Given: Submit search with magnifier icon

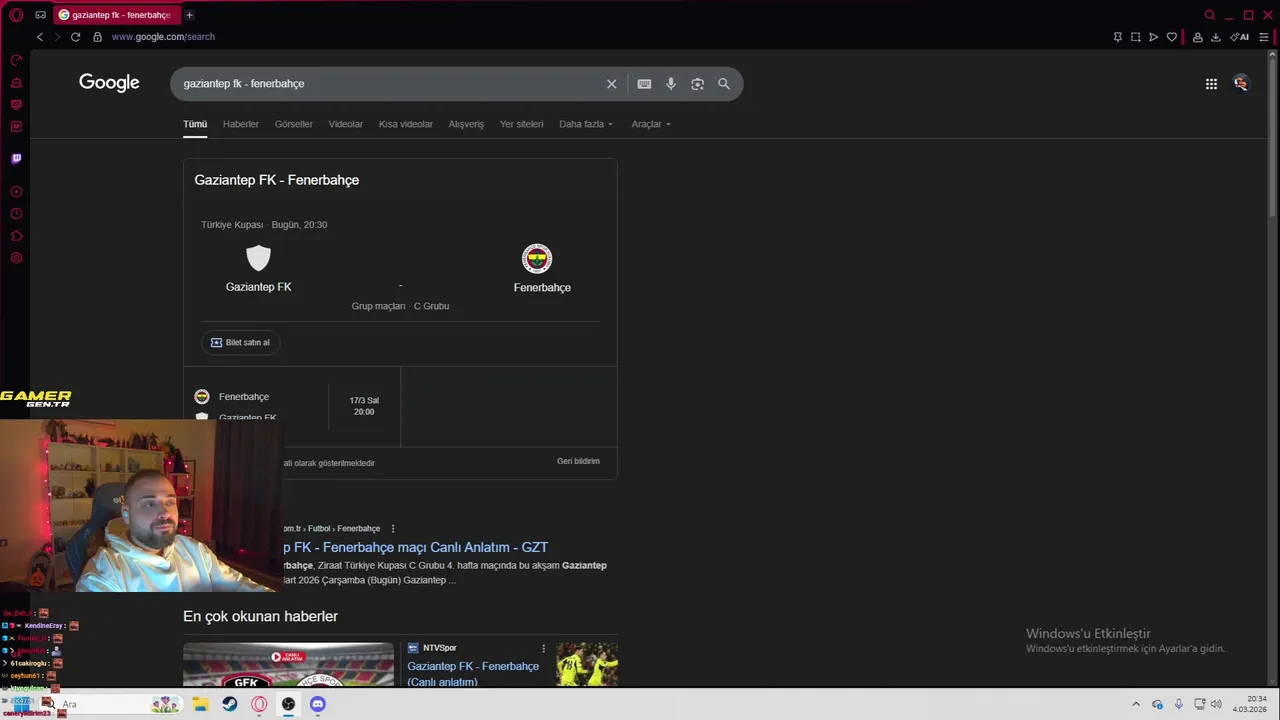Looking at the screenshot, I should pyautogui.click(x=723, y=84).
